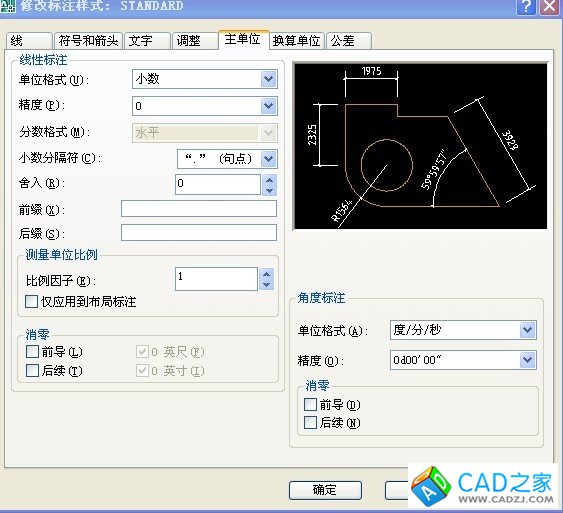
Task: Select the 主单位 tab
Action: [x=244, y=39]
